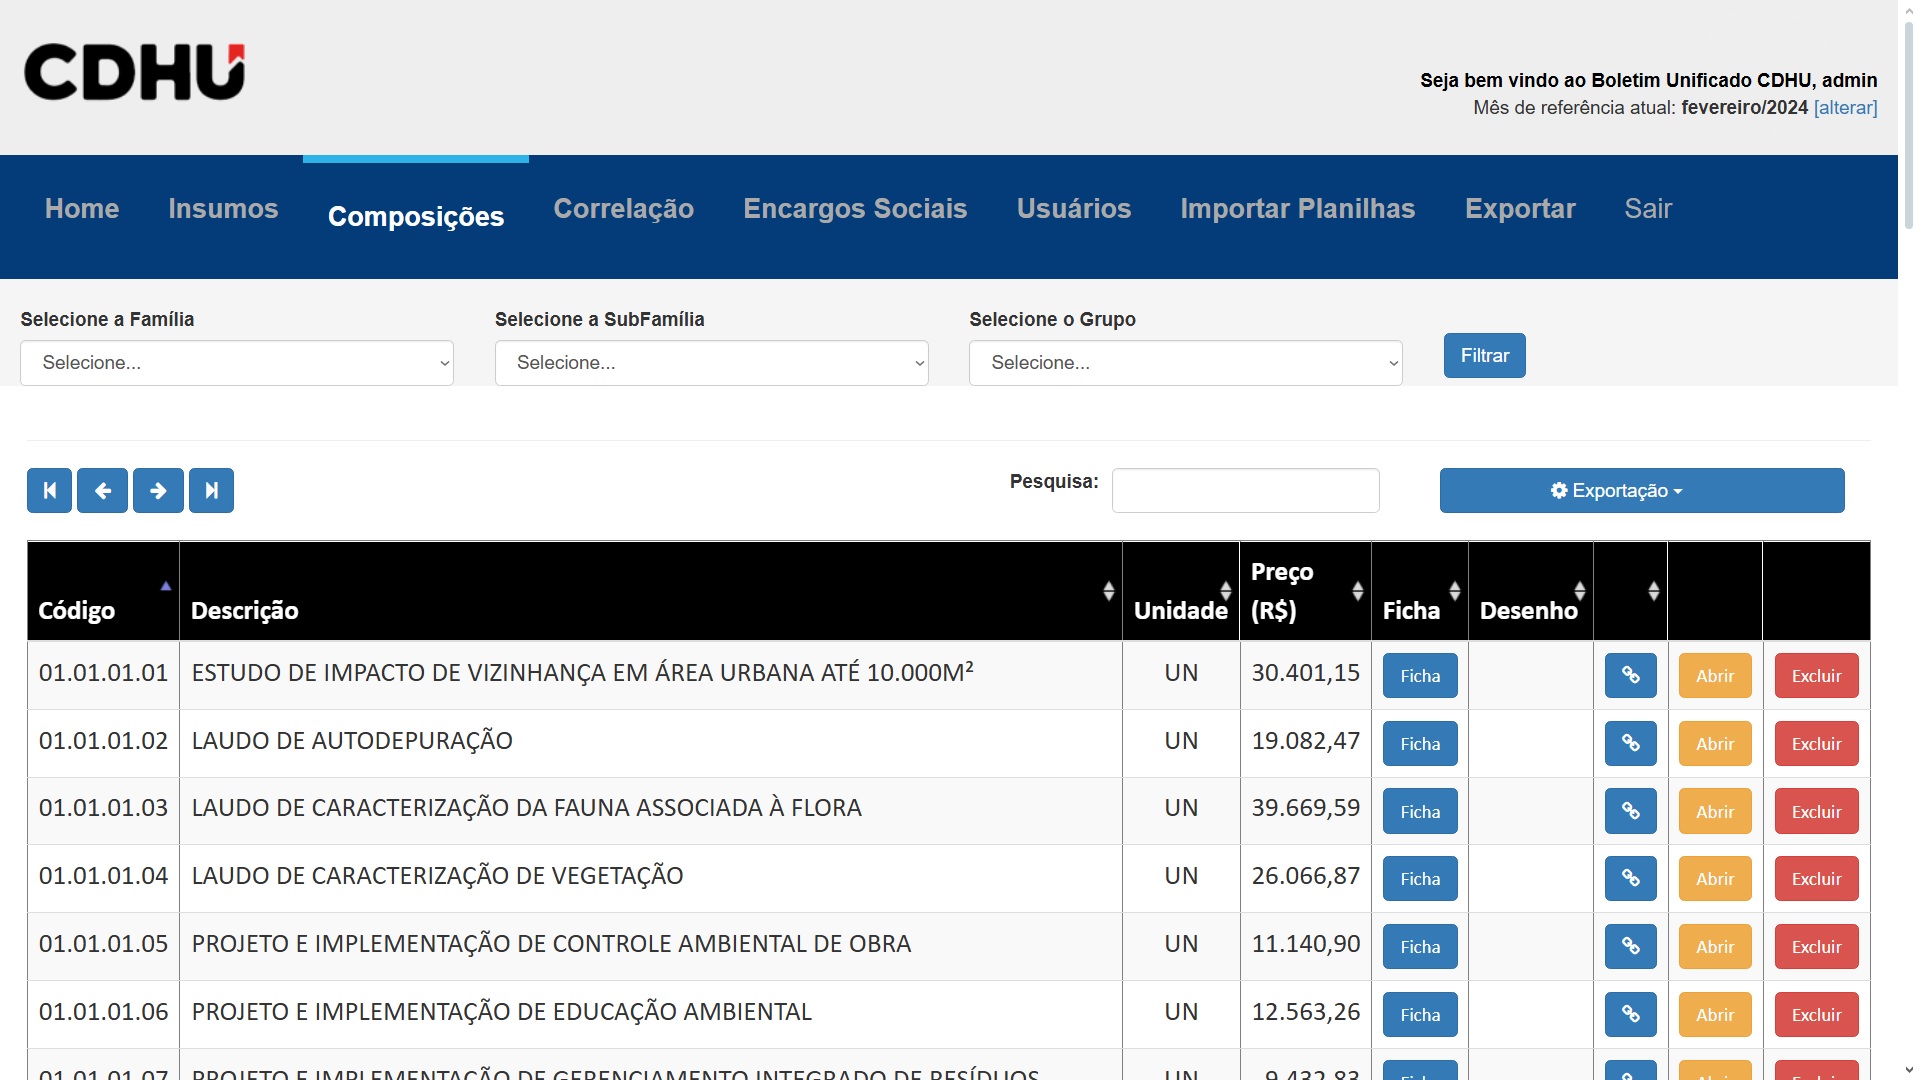Click the Pesquisa search field

point(1245,491)
